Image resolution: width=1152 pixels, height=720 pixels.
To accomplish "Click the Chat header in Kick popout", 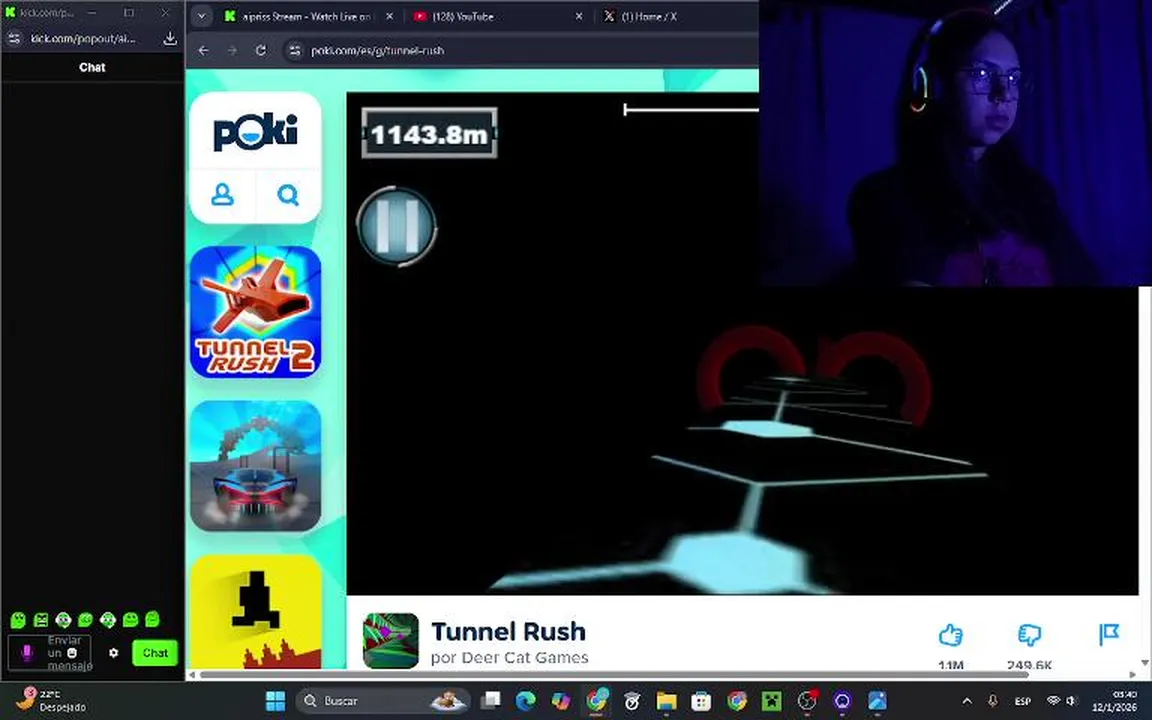I will pos(92,67).
